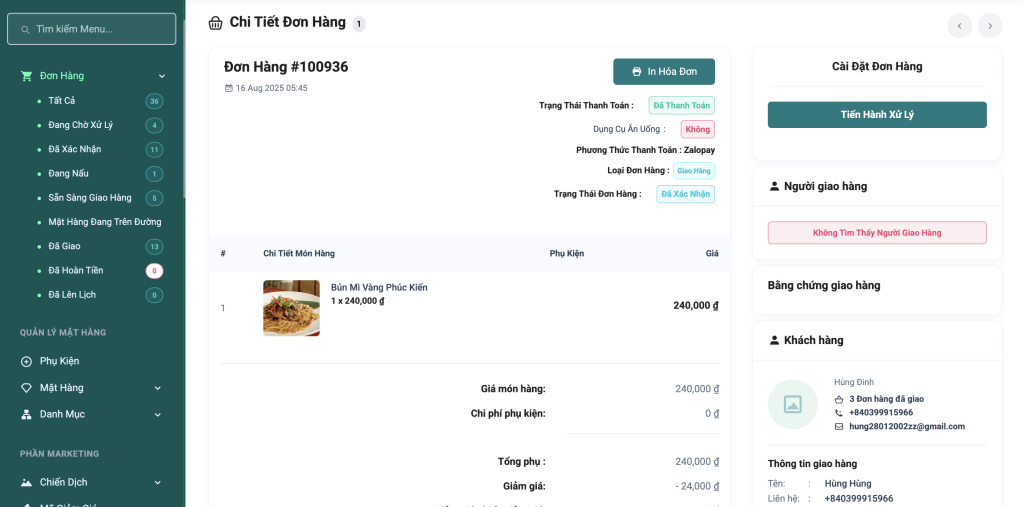Go to next order arrow
1024x507 pixels.
coord(990,26)
